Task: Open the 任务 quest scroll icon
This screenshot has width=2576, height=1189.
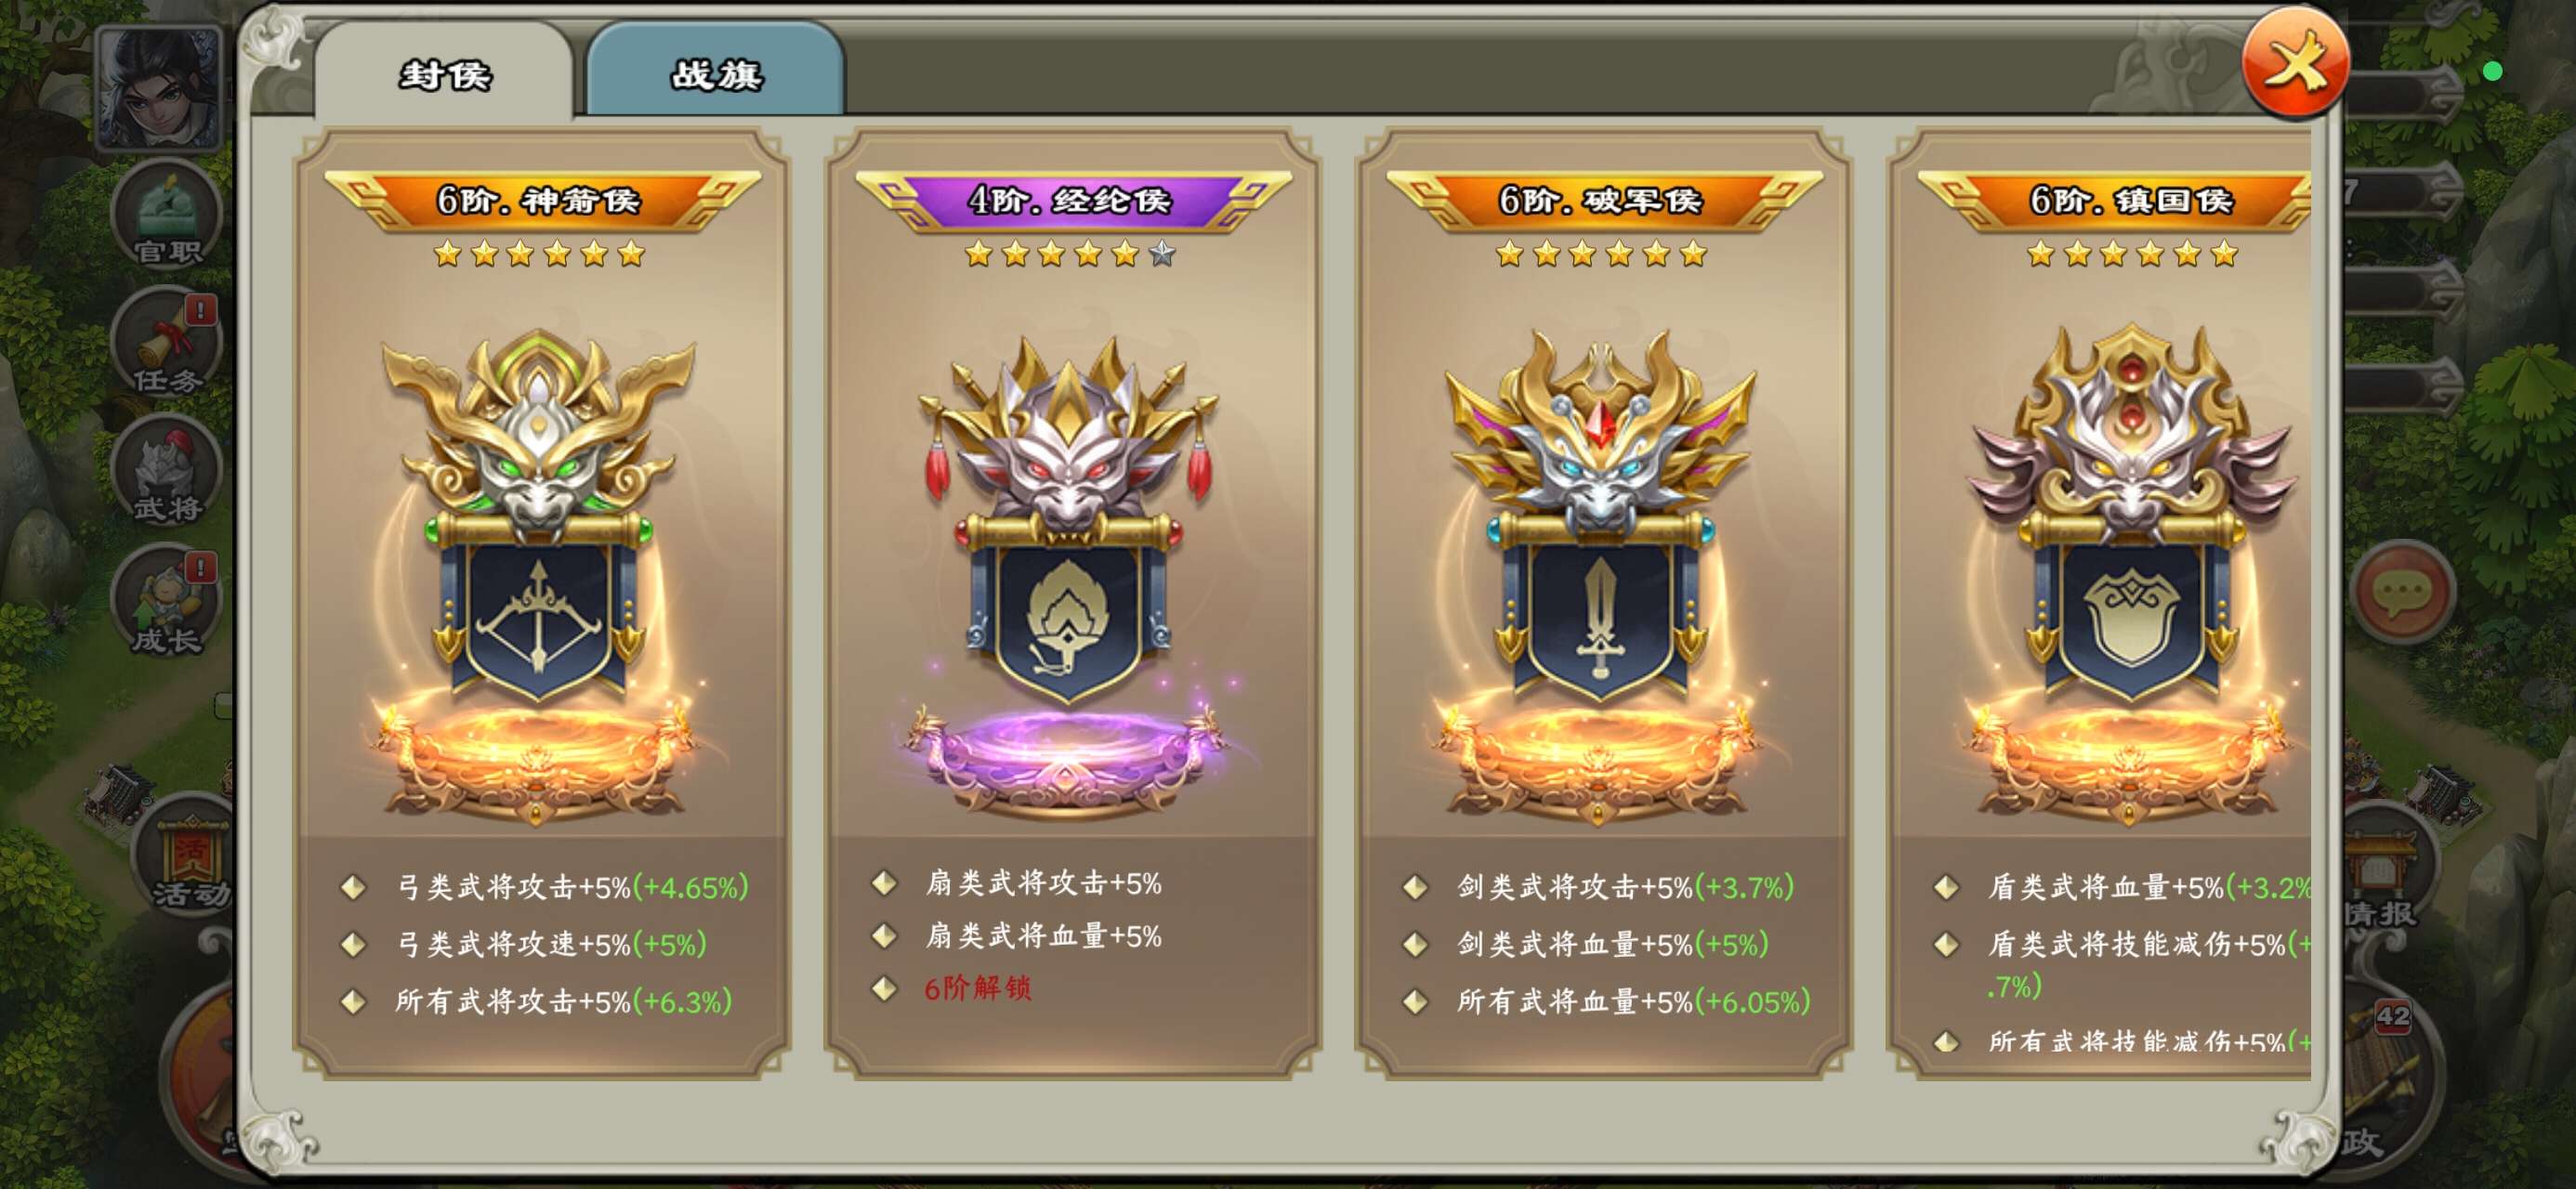Action: click(x=166, y=343)
